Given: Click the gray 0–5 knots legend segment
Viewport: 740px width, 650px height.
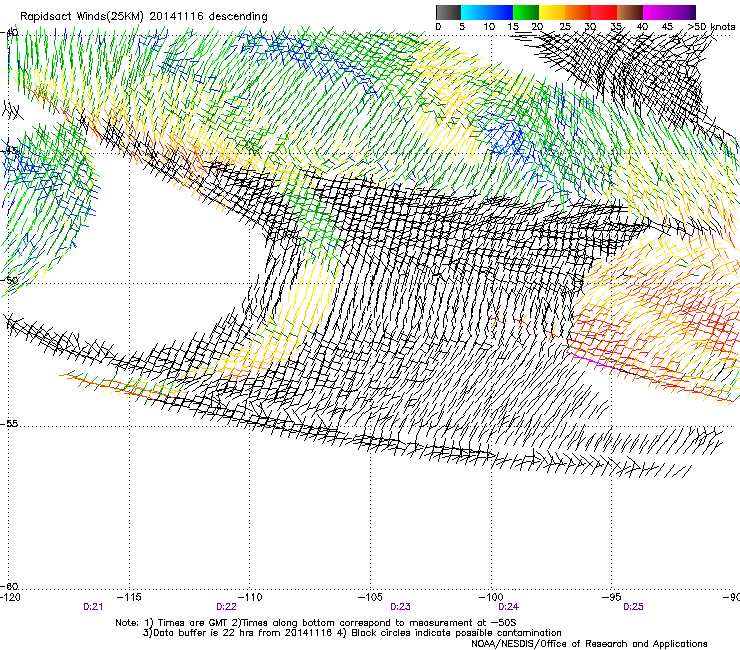Looking at the screenshot, I should click(x=448, y=12).
